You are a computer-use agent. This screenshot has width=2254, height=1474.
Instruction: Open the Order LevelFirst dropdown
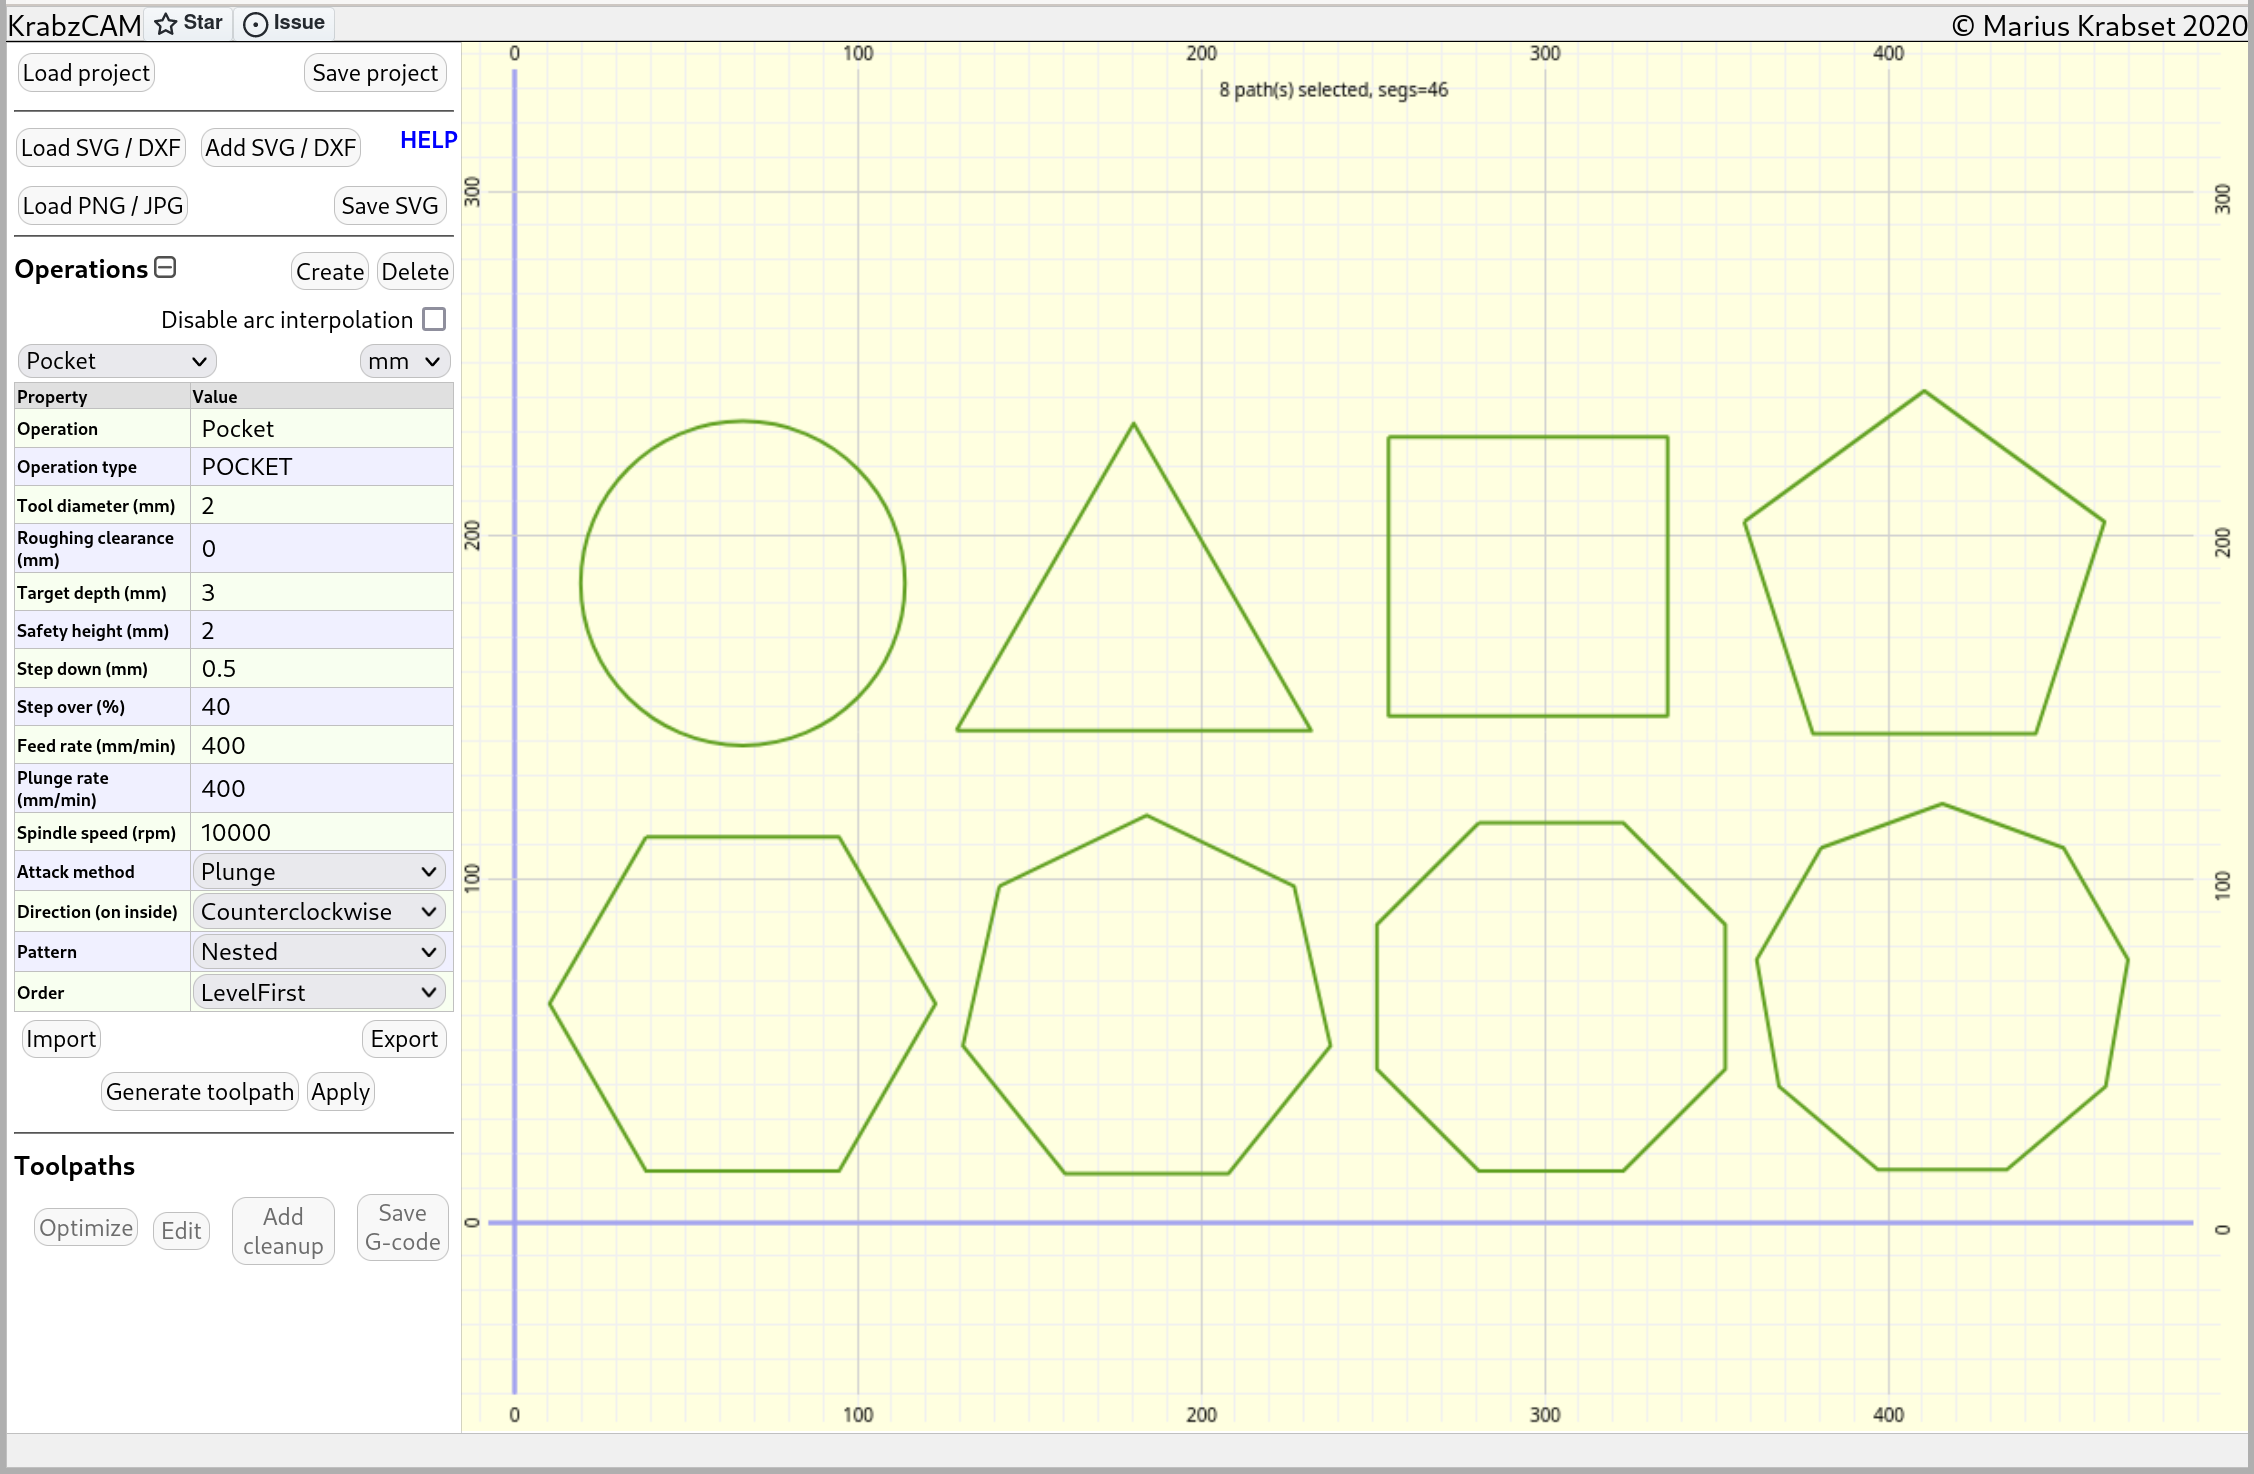(x=319, y=992)
